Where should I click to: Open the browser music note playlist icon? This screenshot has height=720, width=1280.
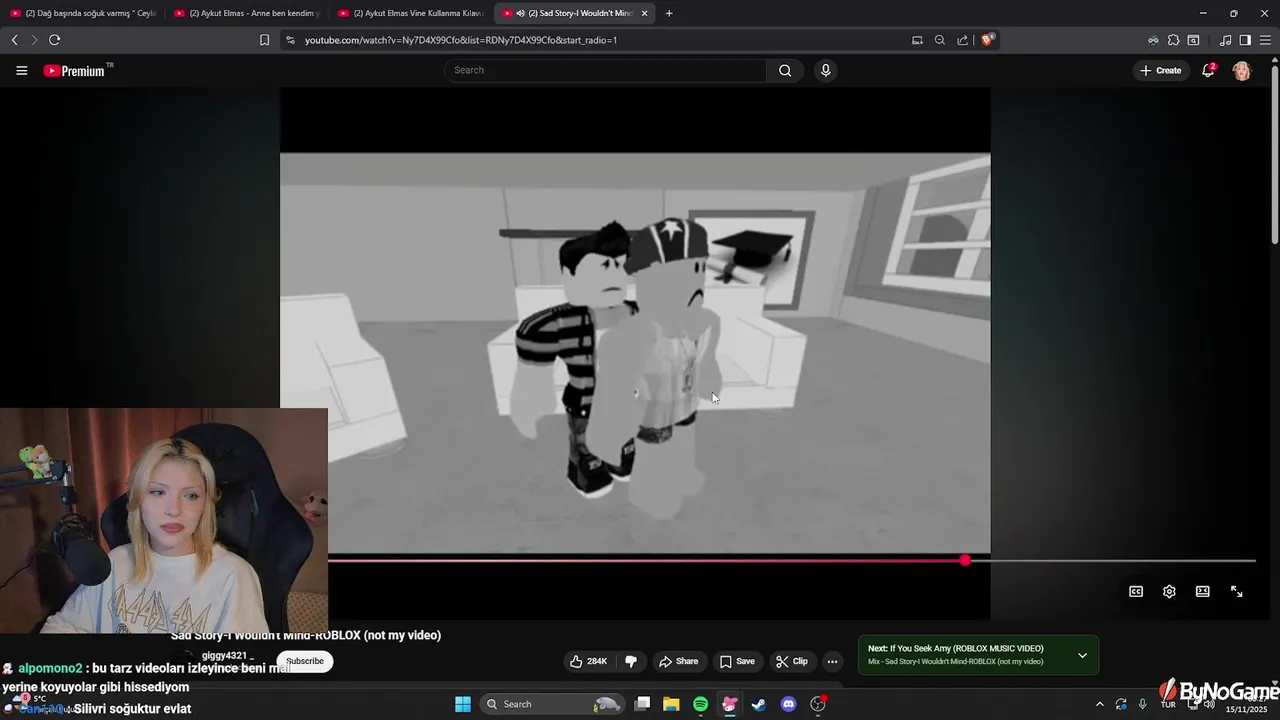pos(1225,40)
